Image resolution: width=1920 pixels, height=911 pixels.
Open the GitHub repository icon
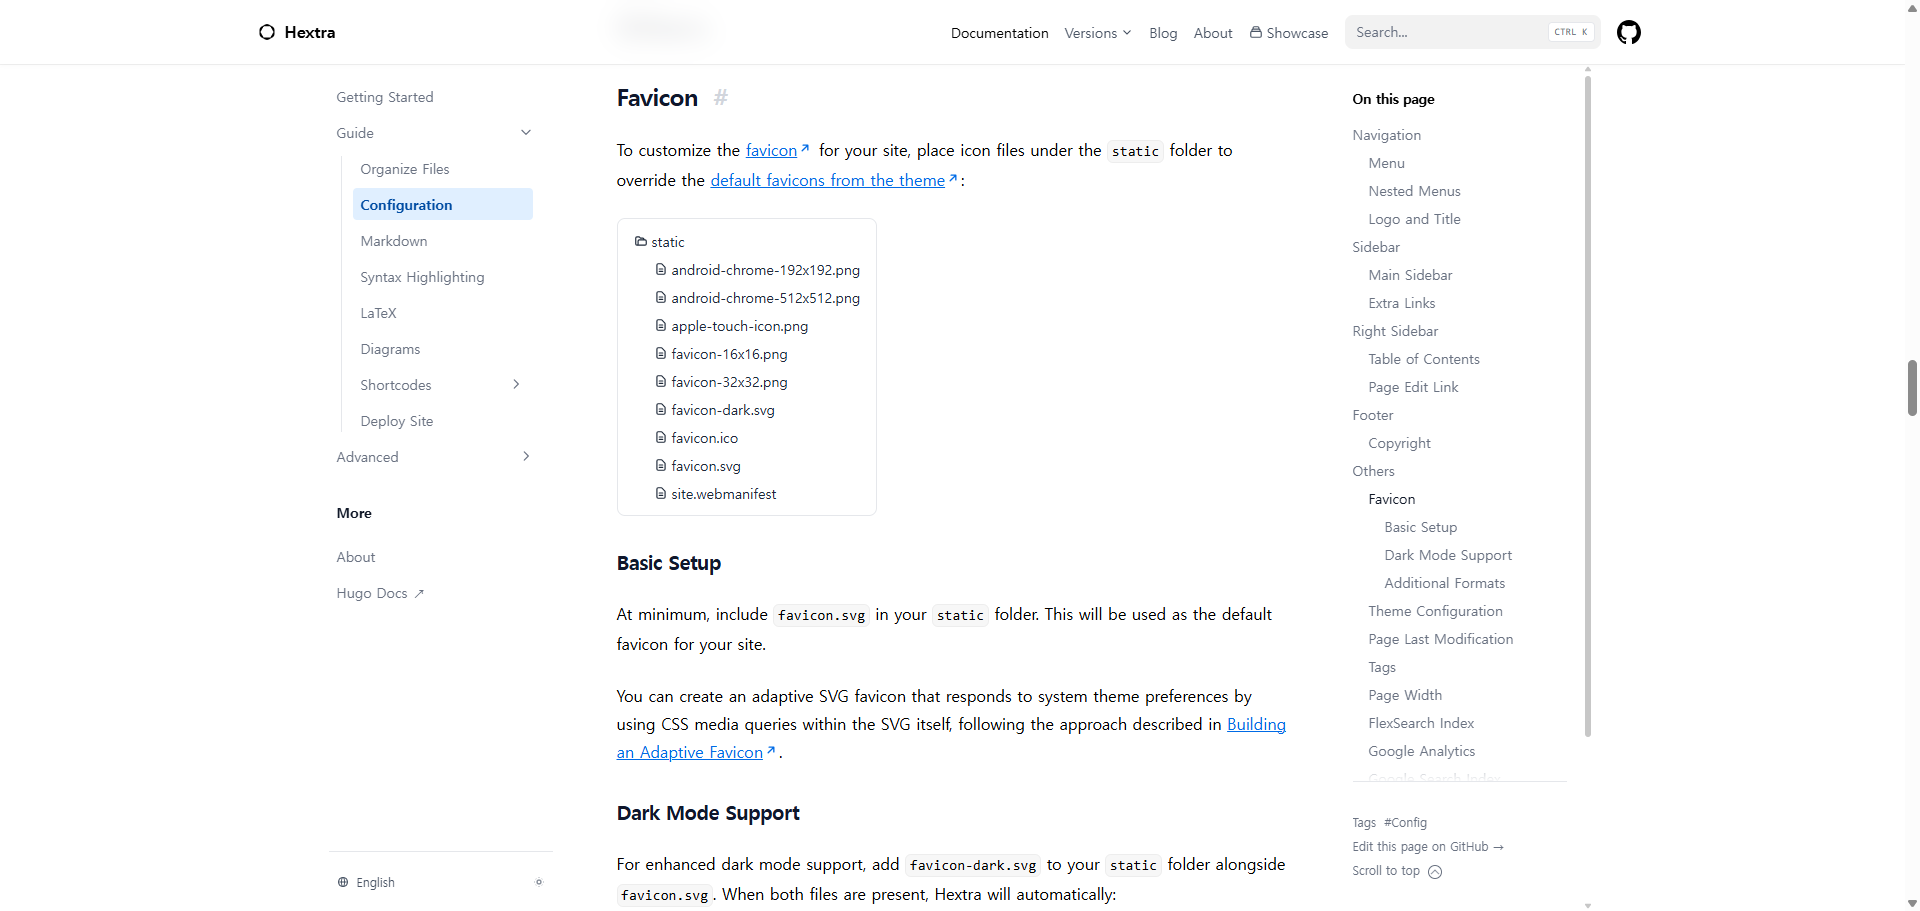1628,33
